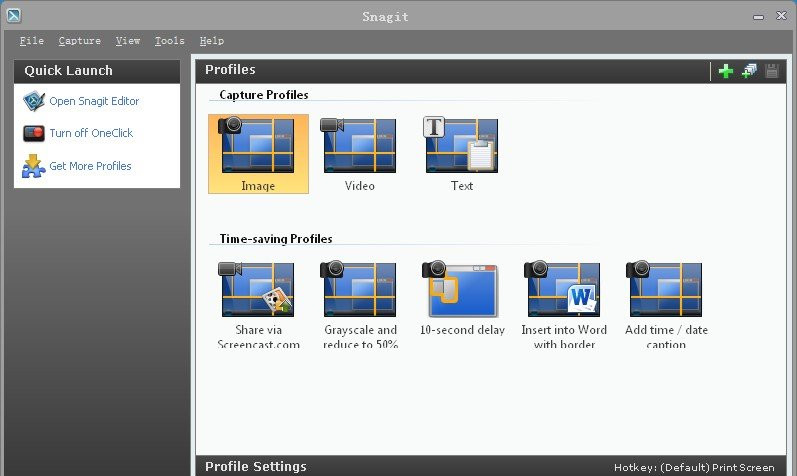The height and width of the screenshot is (476, 797).
Task: Click the Get More Profiles puzzle icon
Action: coord(34,166)
